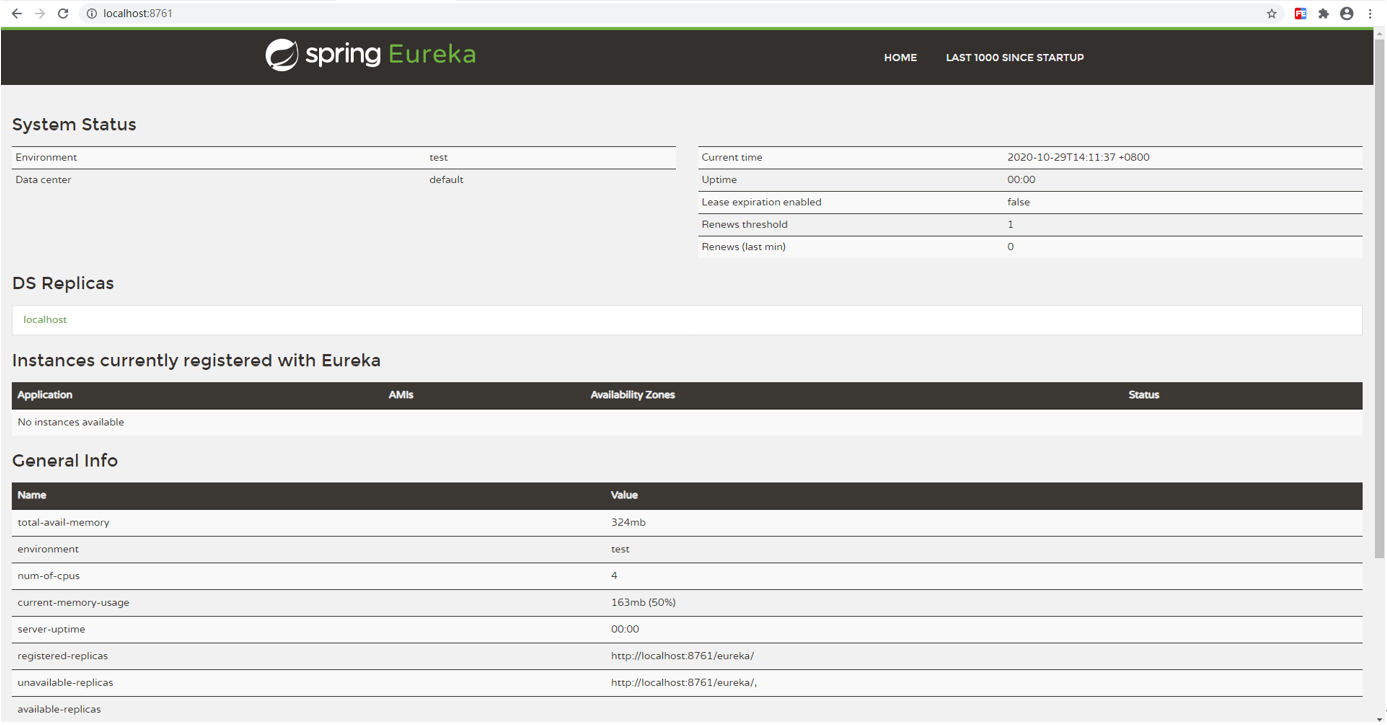Click the Availability Zones column header

pos(632,395)
